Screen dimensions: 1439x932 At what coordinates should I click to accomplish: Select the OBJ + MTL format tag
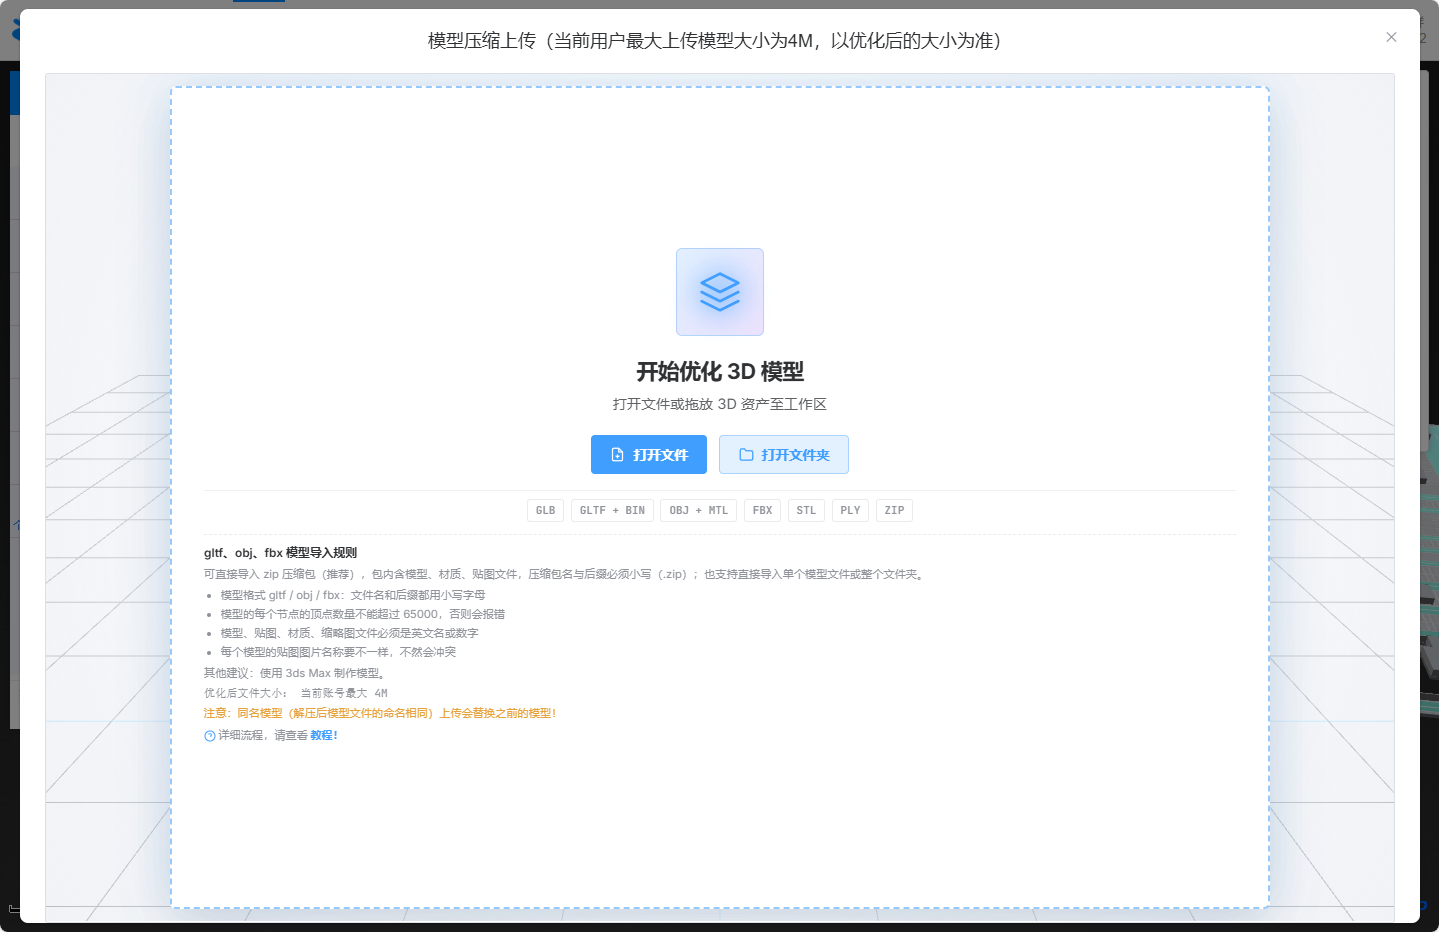coord(698,510)
